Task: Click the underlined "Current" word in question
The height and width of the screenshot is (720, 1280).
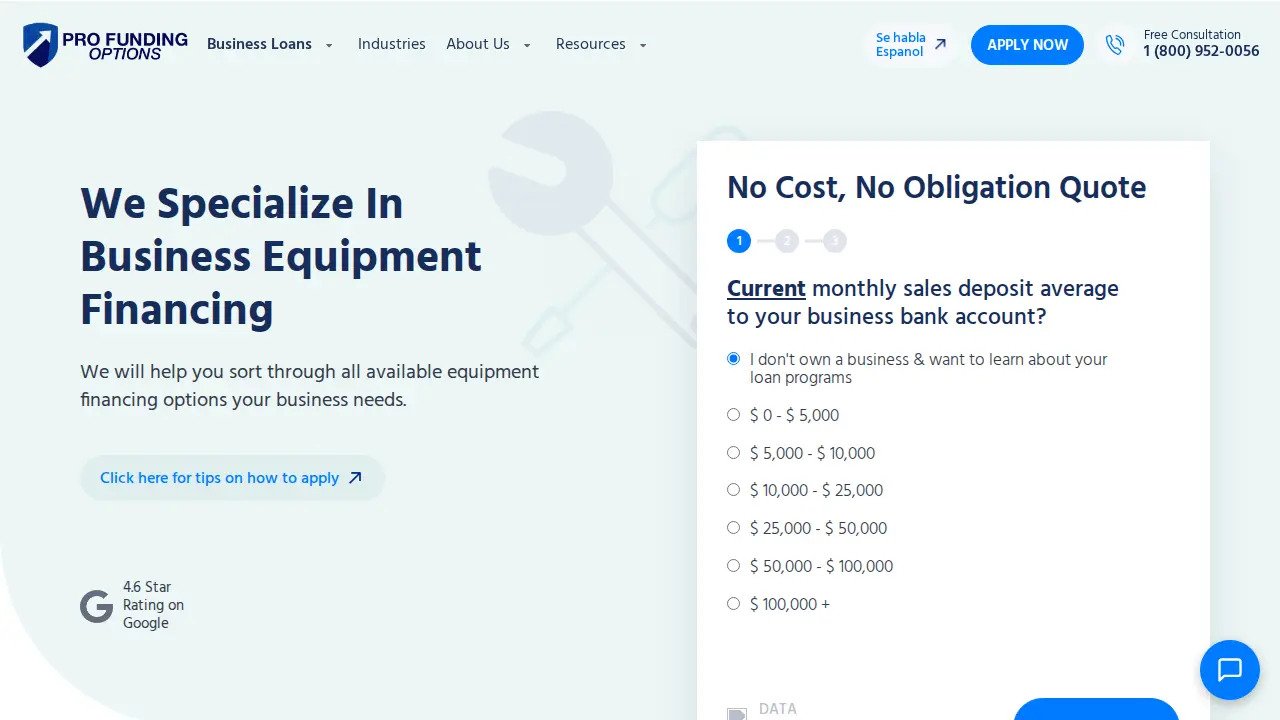Action: coord(766,289)
